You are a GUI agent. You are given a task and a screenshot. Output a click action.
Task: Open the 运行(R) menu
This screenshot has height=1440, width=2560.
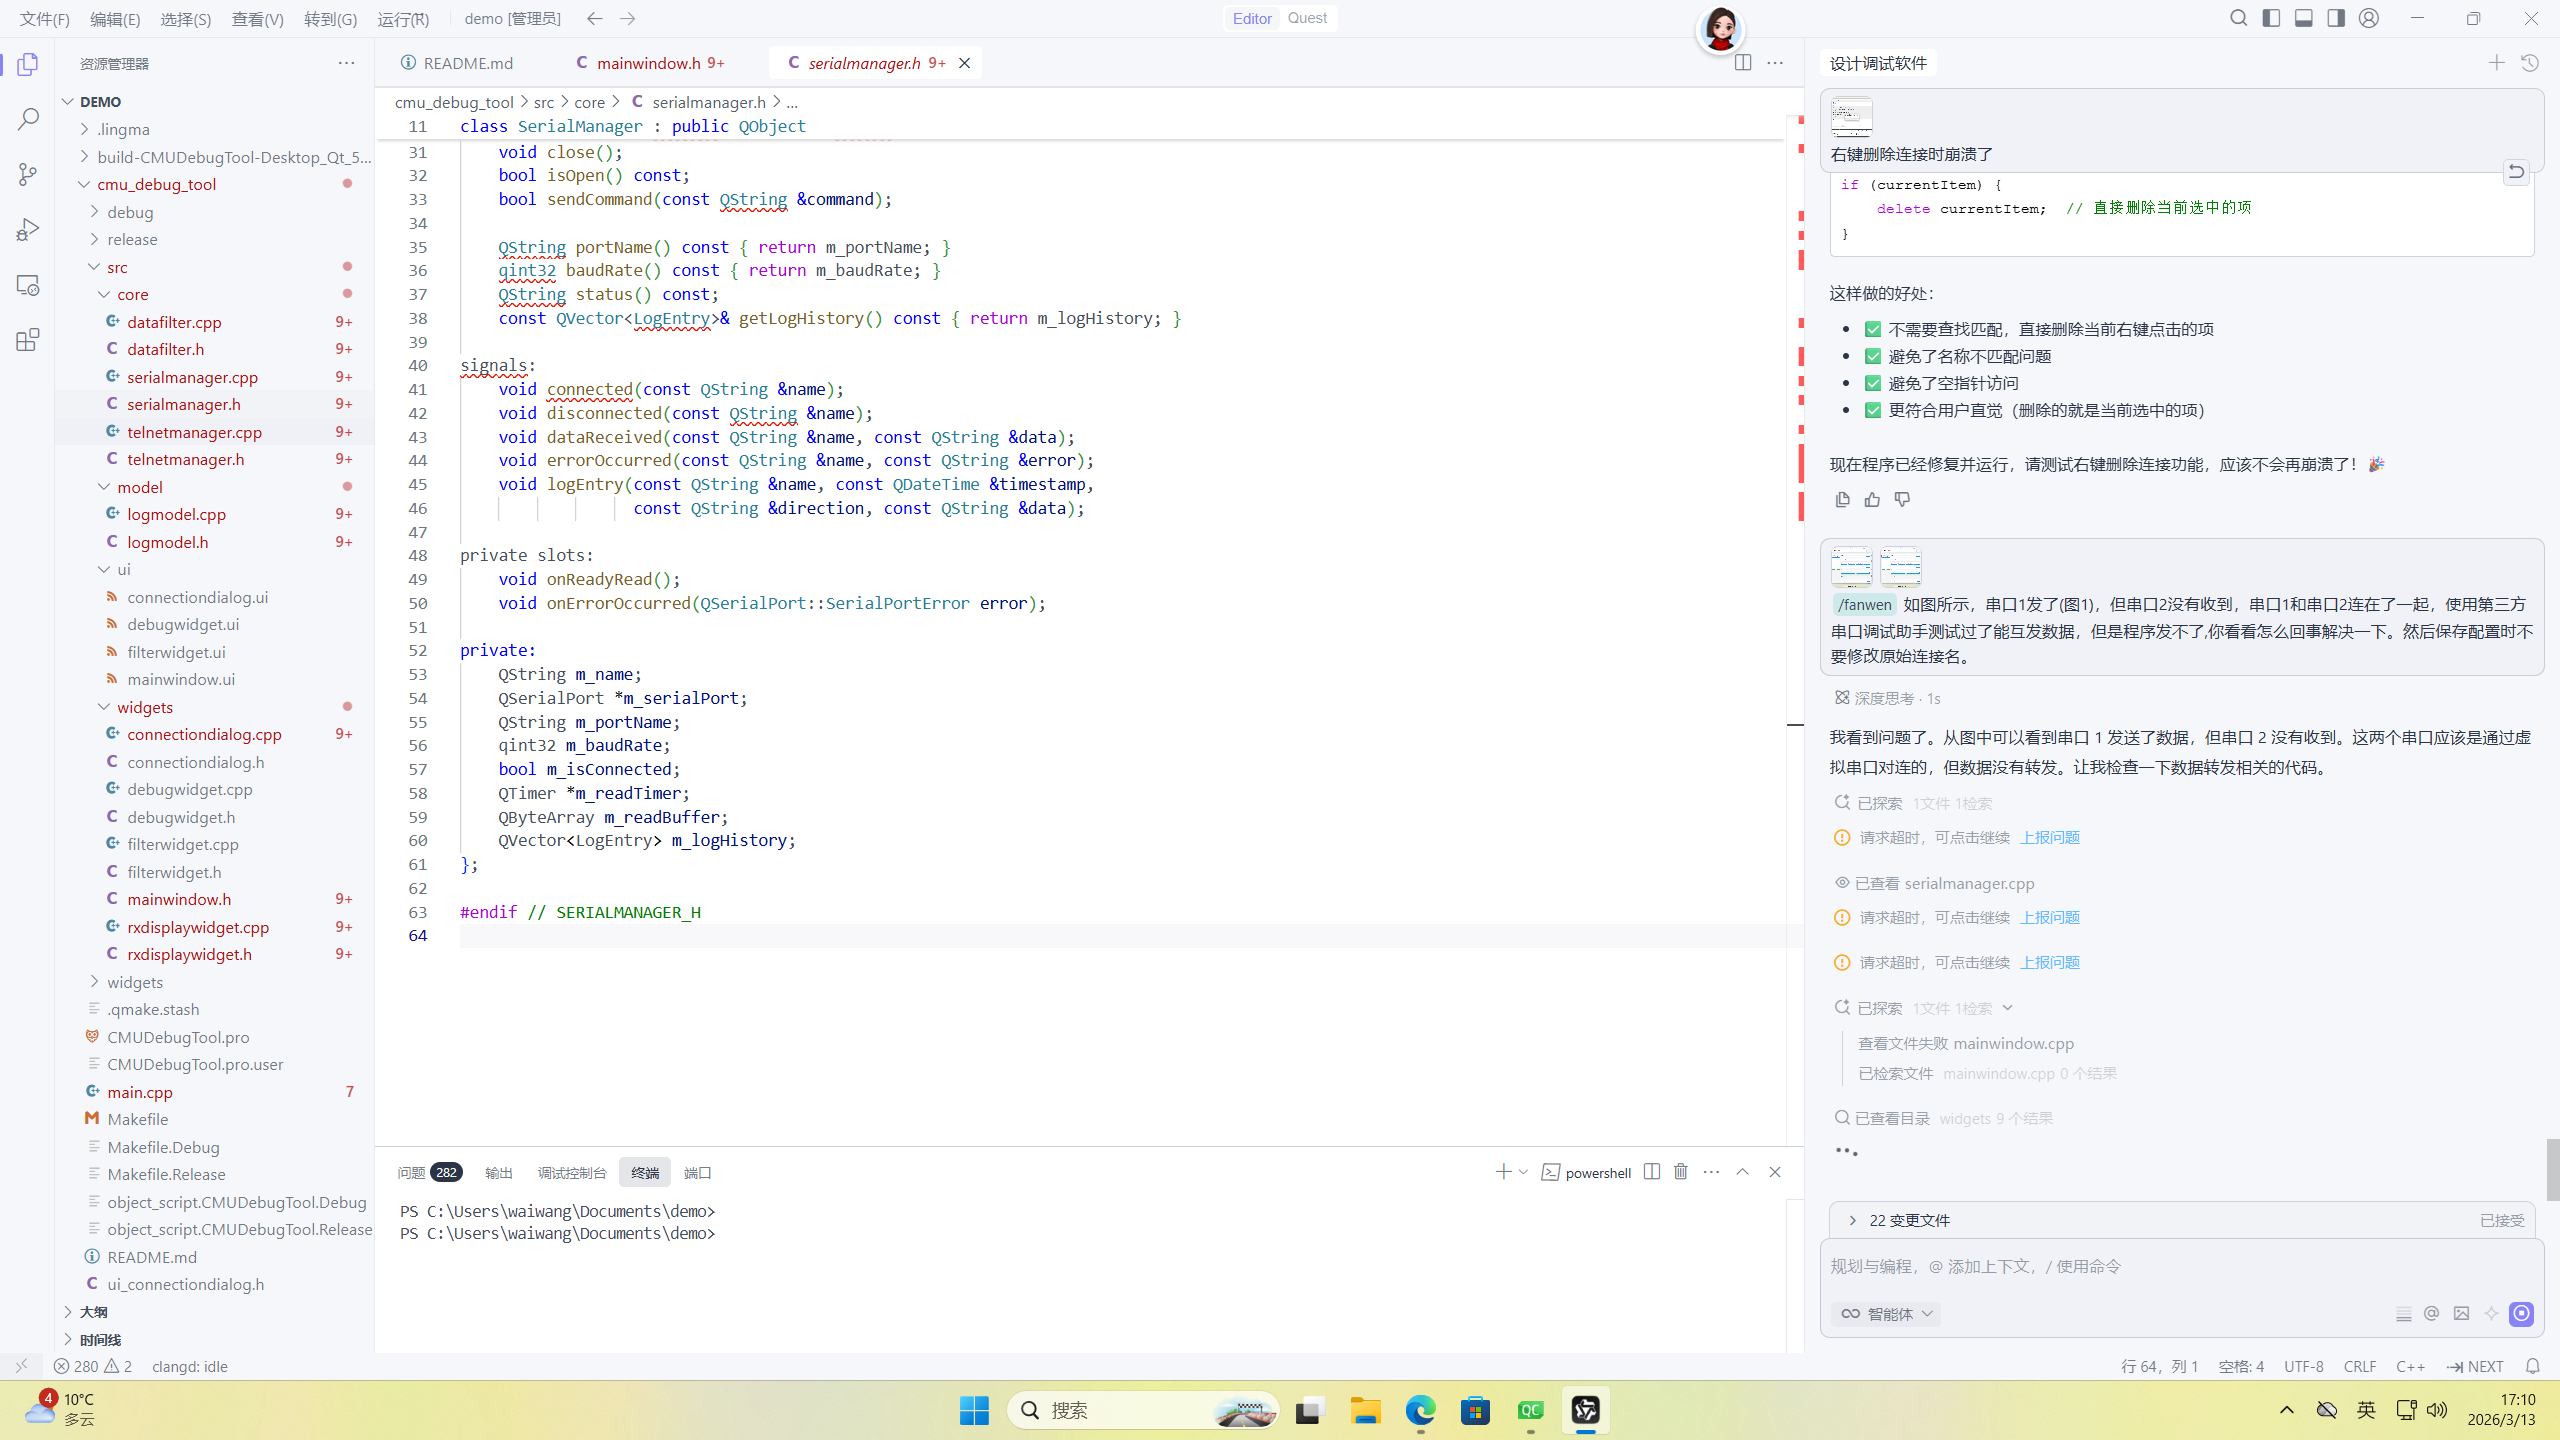(x=403, y=19)
